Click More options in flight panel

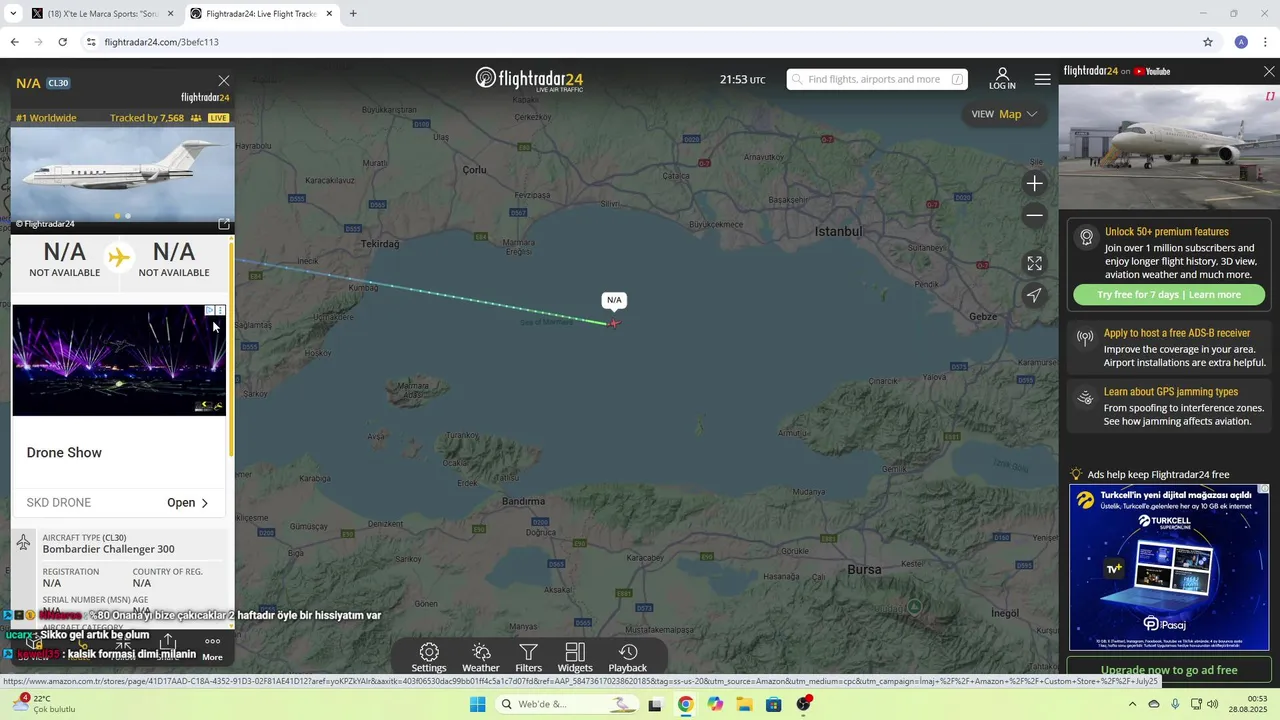point(212,648)
